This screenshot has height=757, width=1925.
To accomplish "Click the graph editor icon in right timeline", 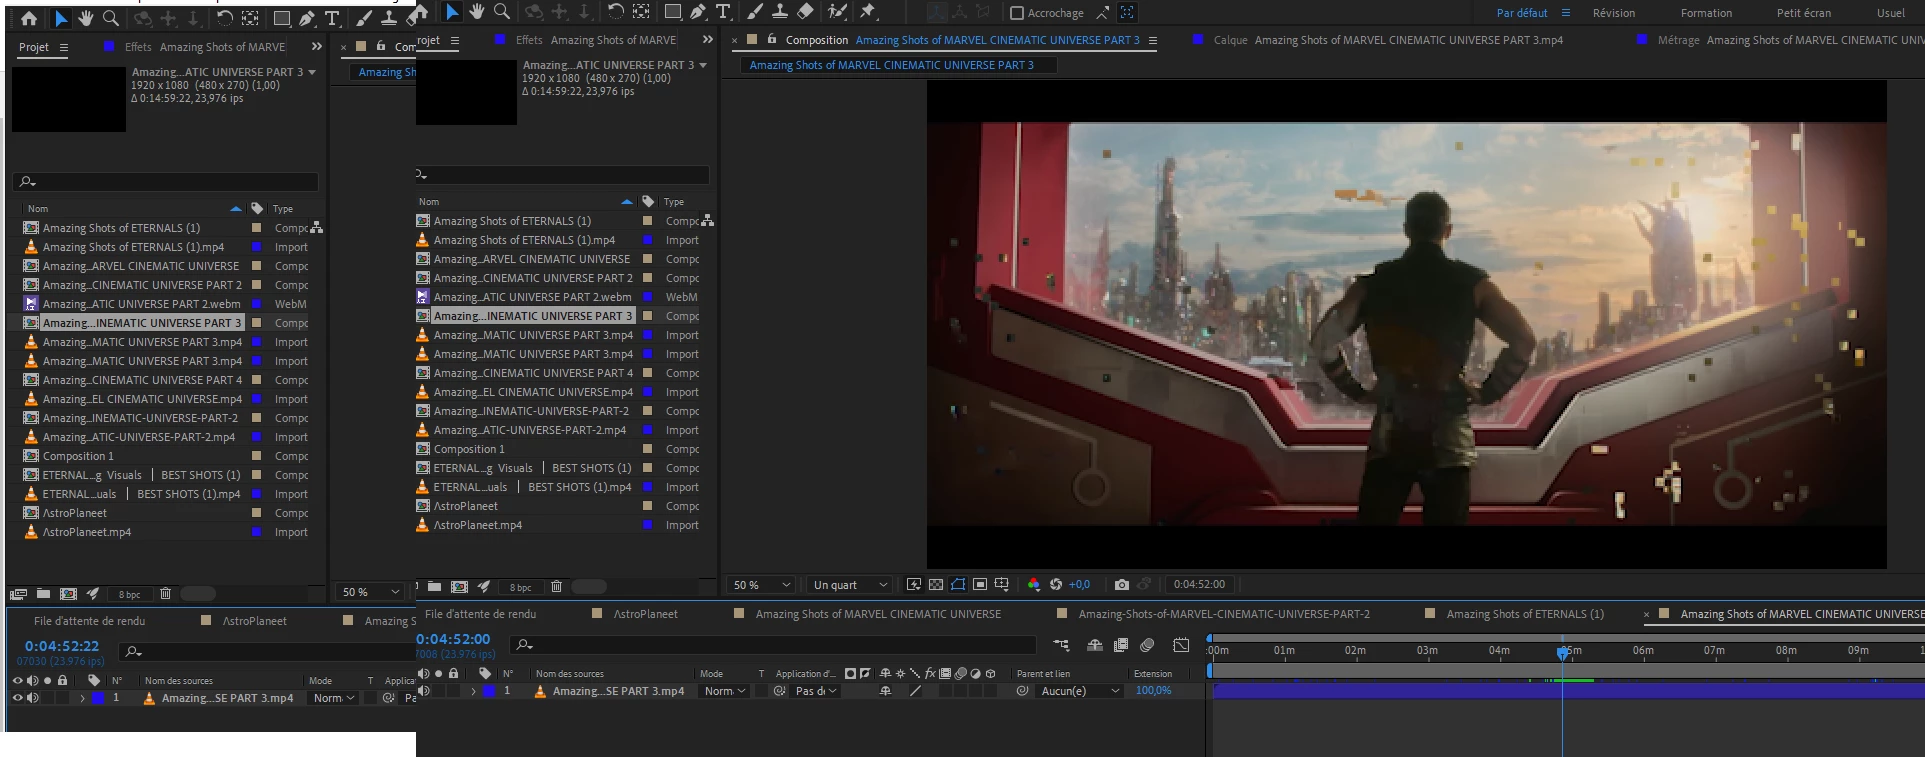I will (x=1181, y=645).
